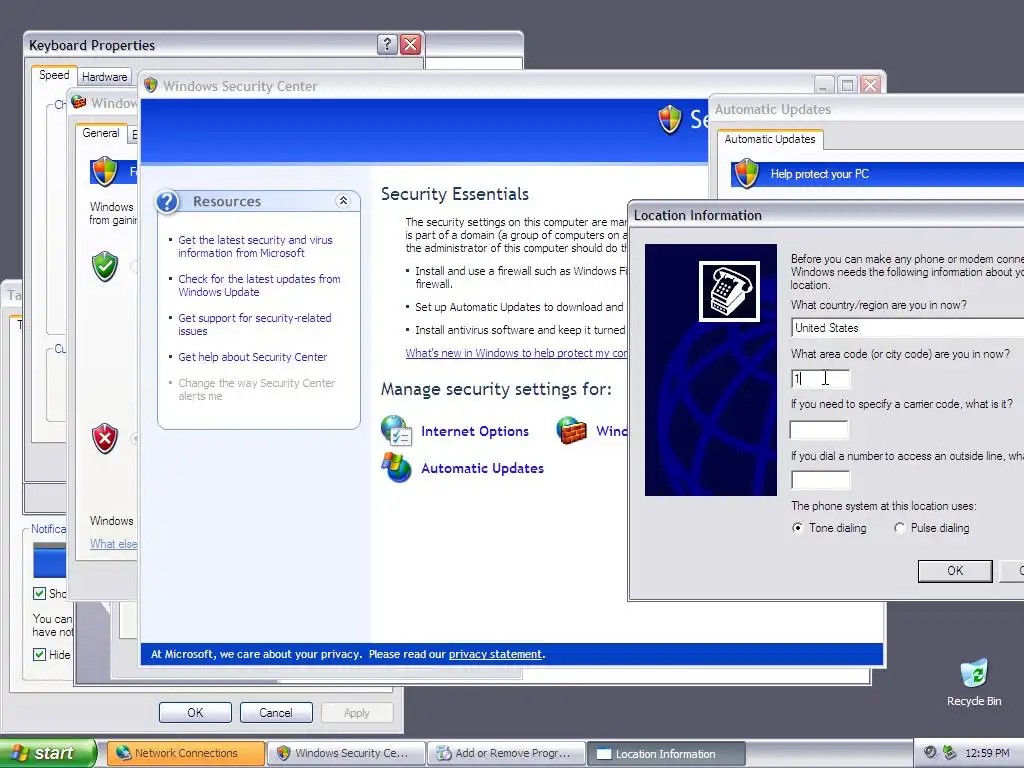Image resolution: width=1024 pixels, height=768 pixels.
Task: Click the Network Connections taskbar icon
Action: coord(123,753)
